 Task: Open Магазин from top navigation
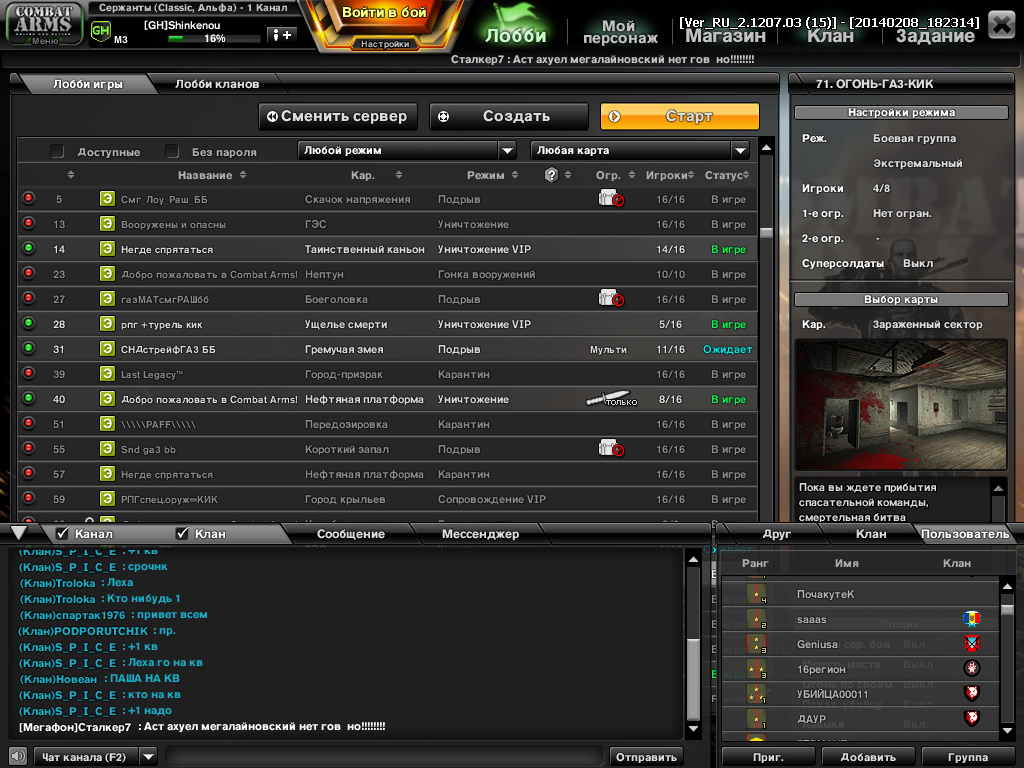[x=725, y=36]
